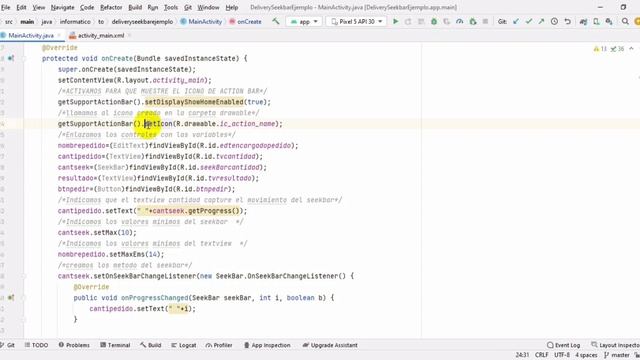The image size is (640, 360).
Task: Collapse the onProgressChanged method fold marker
Action: (24, 298)
